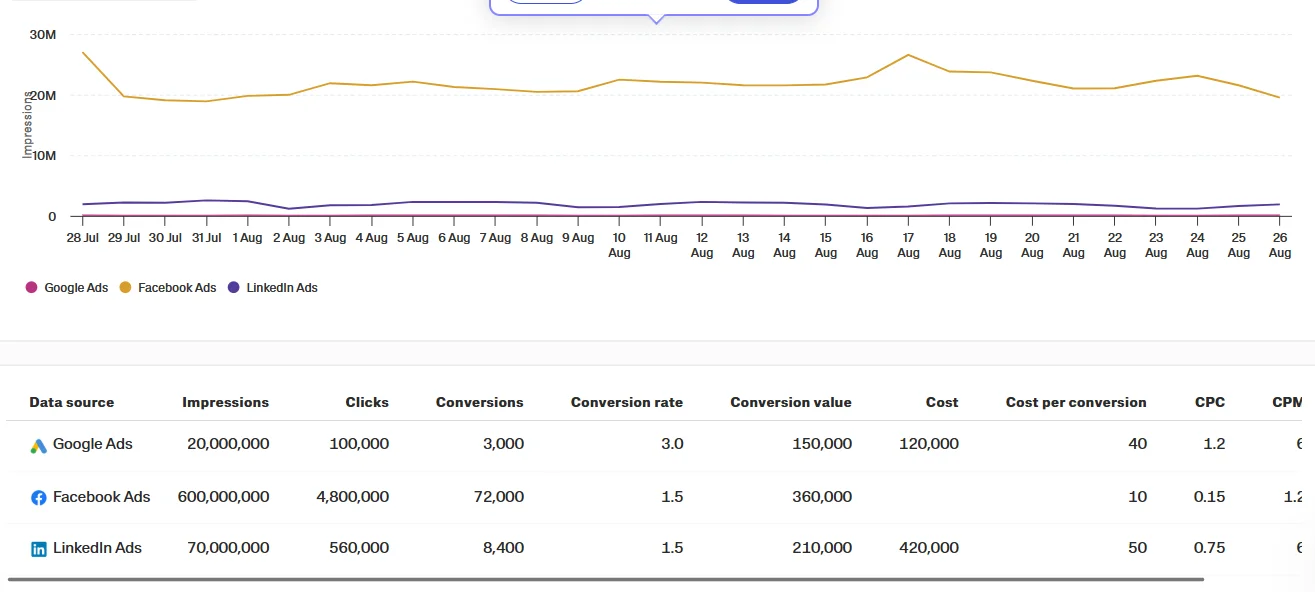Click the LinkedIn Ads row name
1315x592 pixels.
click(97, 548)
